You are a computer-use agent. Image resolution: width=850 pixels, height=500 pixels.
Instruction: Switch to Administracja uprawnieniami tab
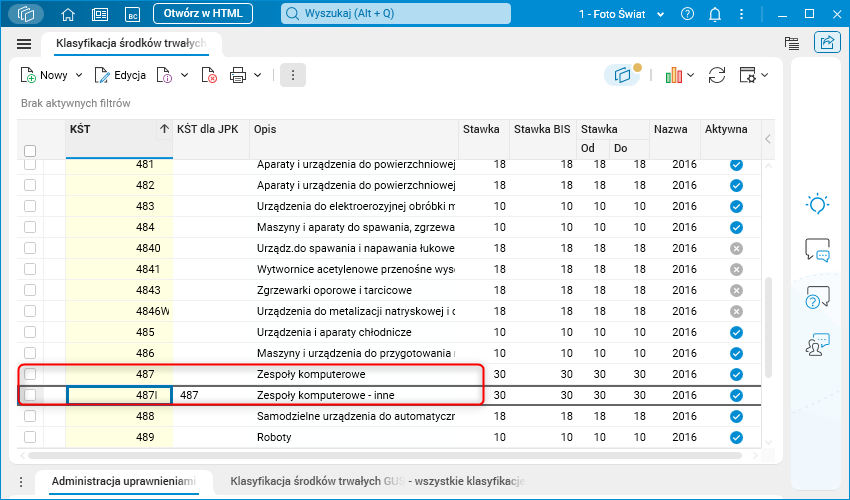124,482
